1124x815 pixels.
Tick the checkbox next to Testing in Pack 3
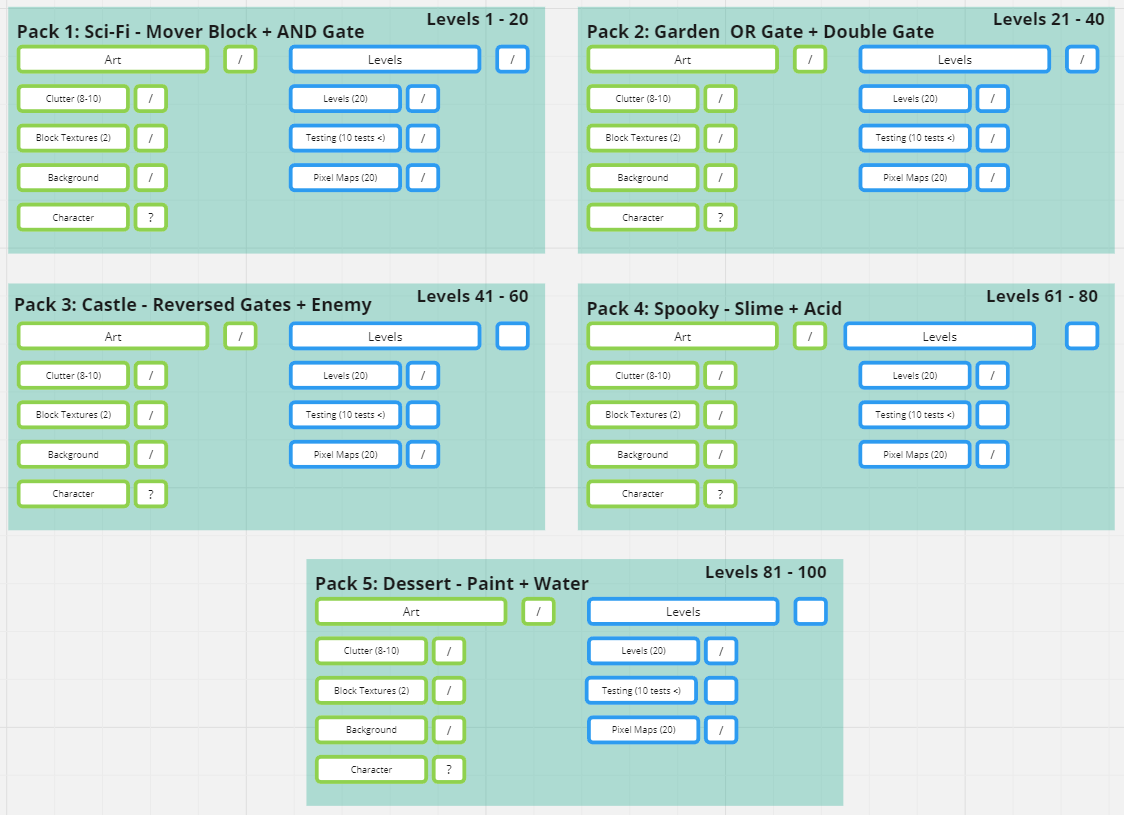coord(422,414)
